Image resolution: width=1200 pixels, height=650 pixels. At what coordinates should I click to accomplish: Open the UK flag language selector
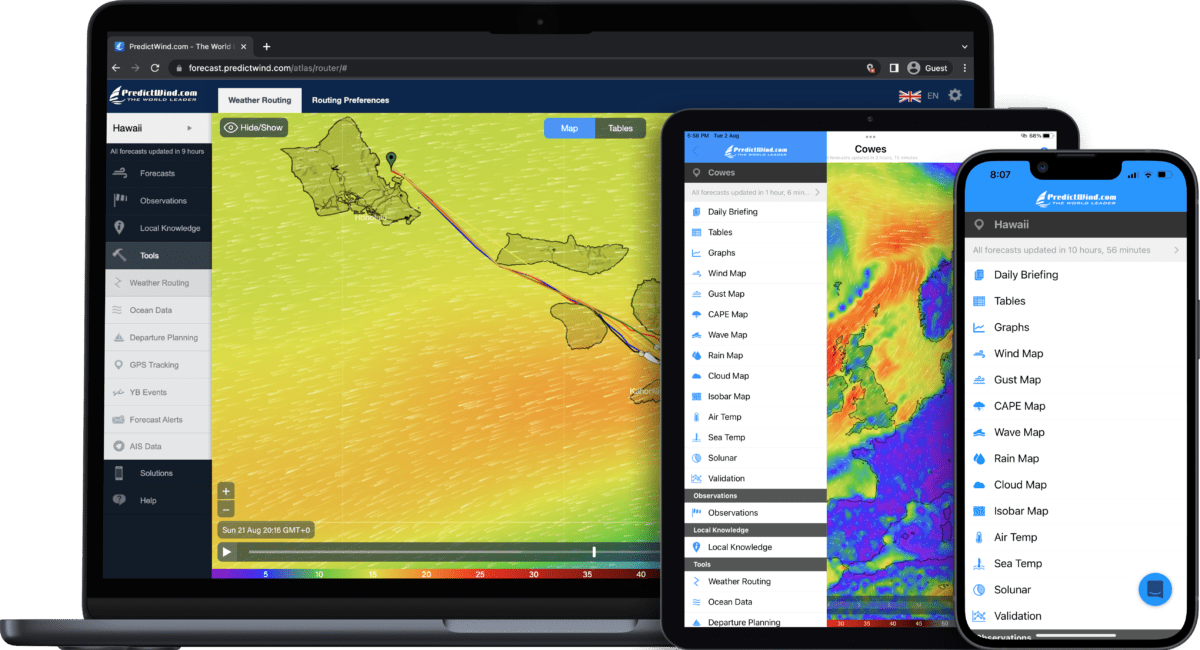[x=910, y=96]
